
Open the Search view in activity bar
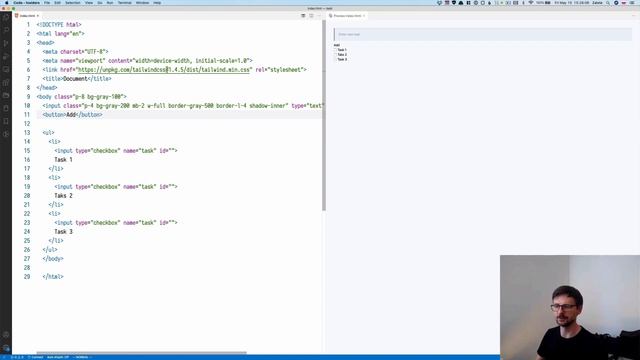(6, 30)
